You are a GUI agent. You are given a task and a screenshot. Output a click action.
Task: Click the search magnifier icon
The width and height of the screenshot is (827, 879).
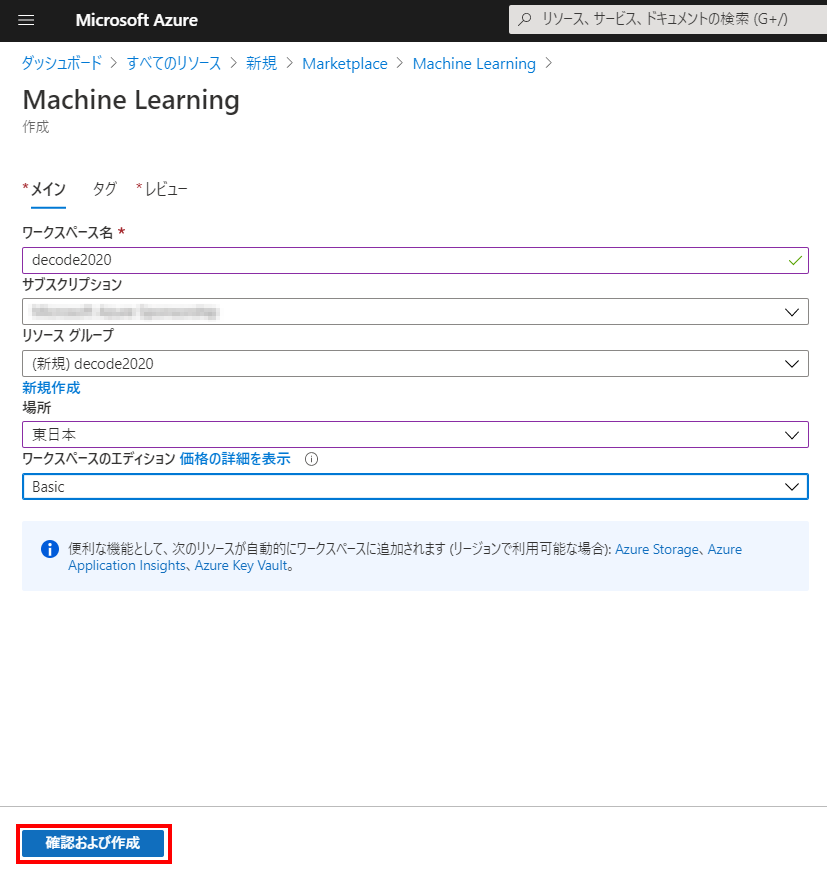(525, 20)
